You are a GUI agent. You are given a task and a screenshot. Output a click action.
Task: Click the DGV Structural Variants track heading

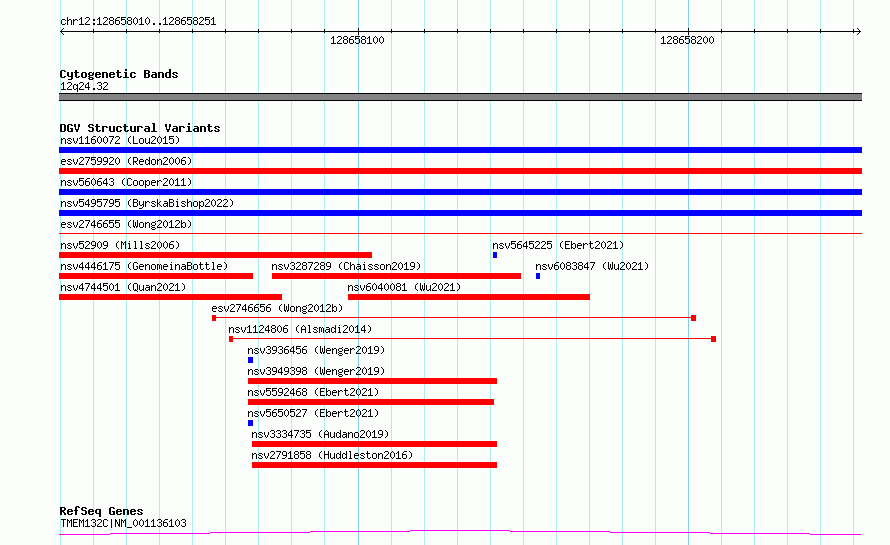140,128
